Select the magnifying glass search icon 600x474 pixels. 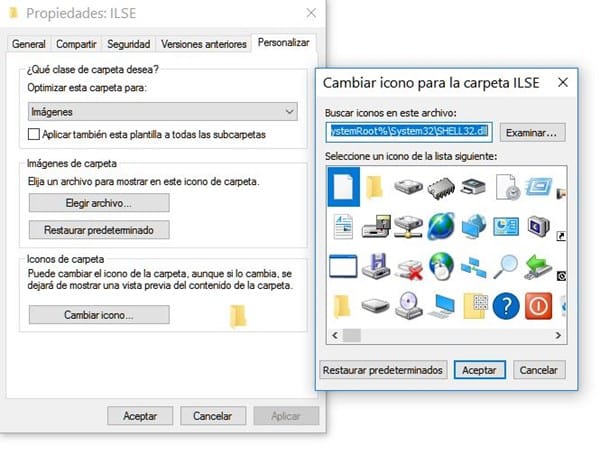pyautogui.click(x=505, y=267)
